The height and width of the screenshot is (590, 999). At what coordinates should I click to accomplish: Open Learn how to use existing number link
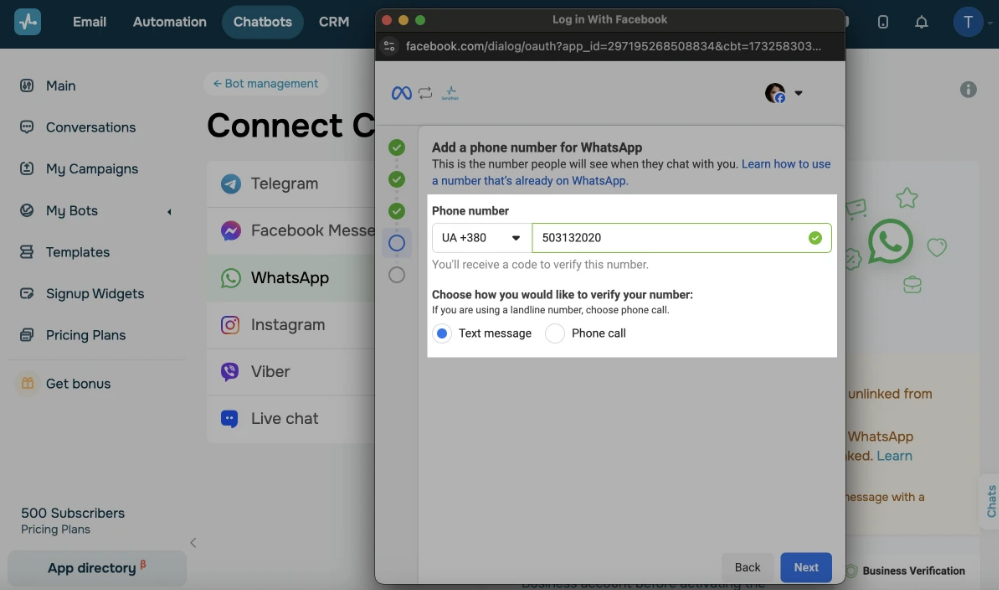coord(631,172)
